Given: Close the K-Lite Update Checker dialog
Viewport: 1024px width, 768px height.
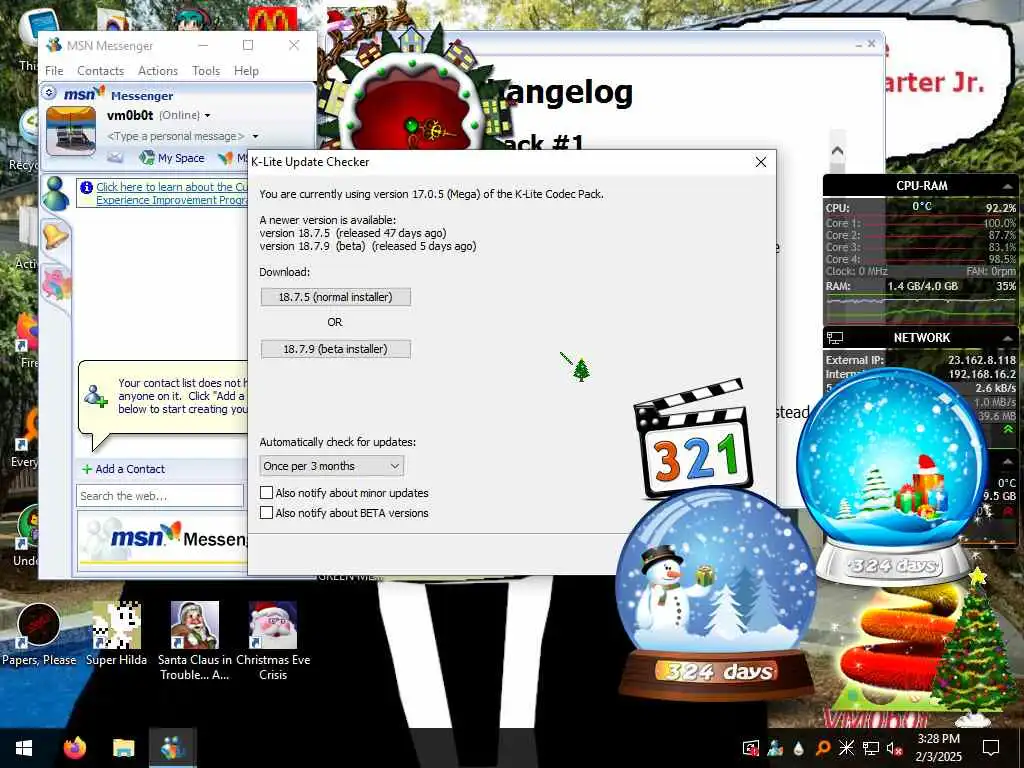Looking at the screenshot, I should click(x=761, y=162).
